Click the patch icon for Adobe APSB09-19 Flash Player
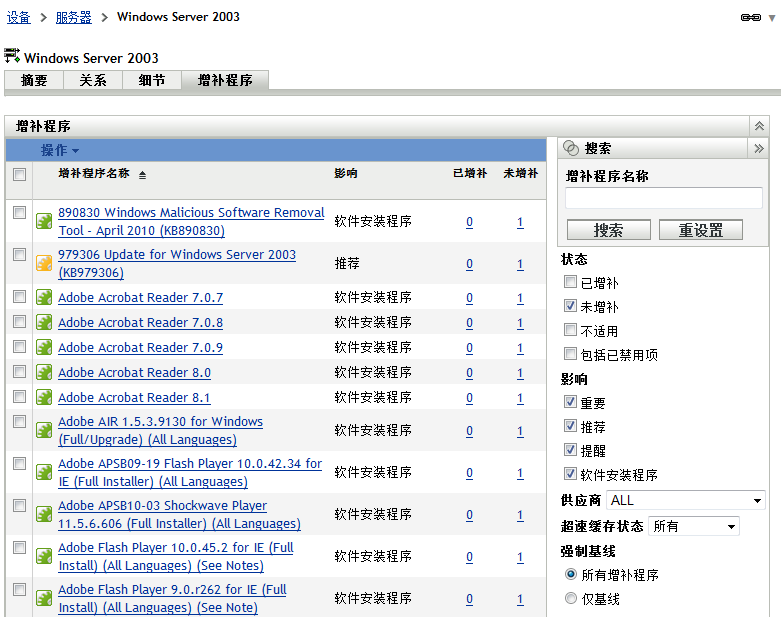781x617 pixels. 44,472
